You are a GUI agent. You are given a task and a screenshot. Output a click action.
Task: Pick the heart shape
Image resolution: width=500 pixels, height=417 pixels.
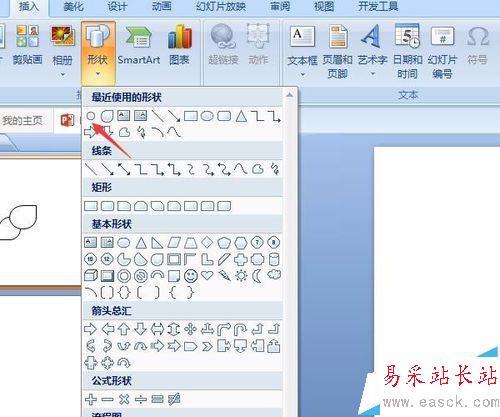(x=207, y=276)
